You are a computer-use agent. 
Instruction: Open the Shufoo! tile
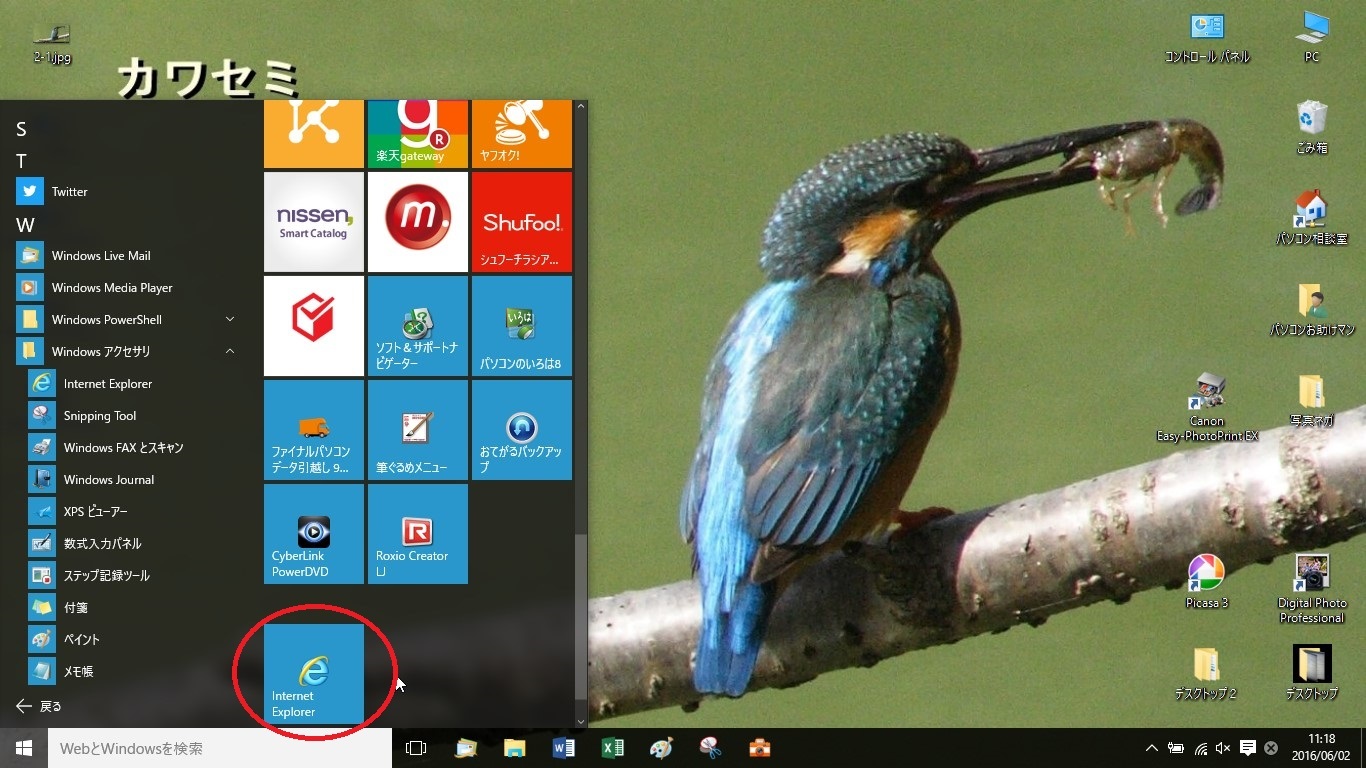[522, 222]
